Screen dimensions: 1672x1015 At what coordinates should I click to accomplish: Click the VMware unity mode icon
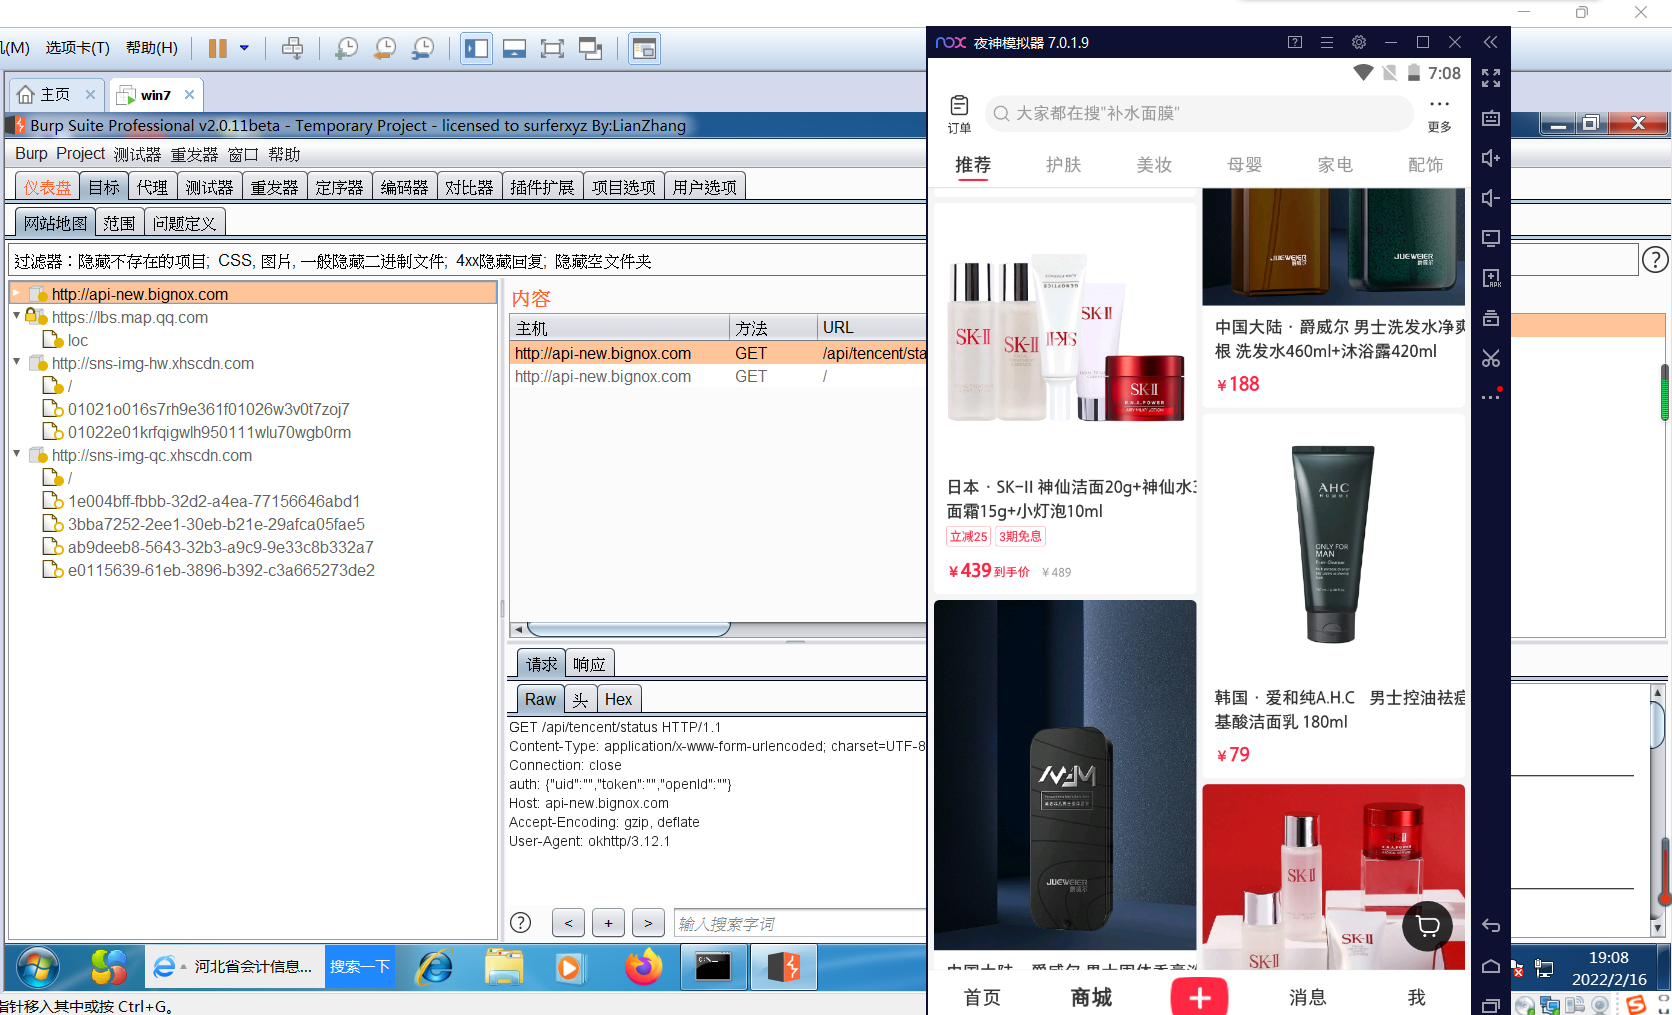(x=591, y=48)
